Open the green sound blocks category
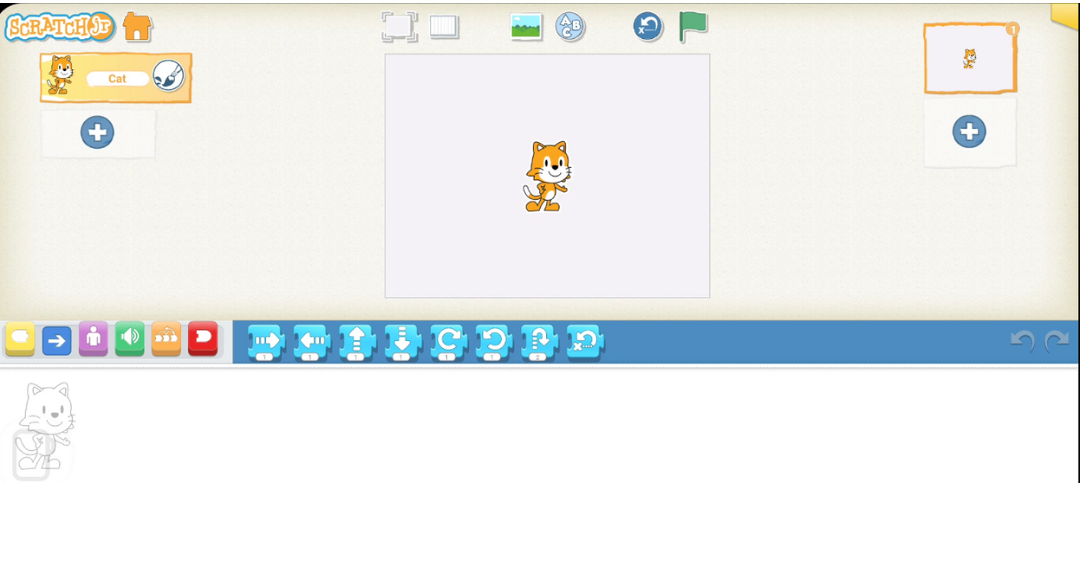The image size is (1080, 573). pyautogui.click(x=130, y=340)
